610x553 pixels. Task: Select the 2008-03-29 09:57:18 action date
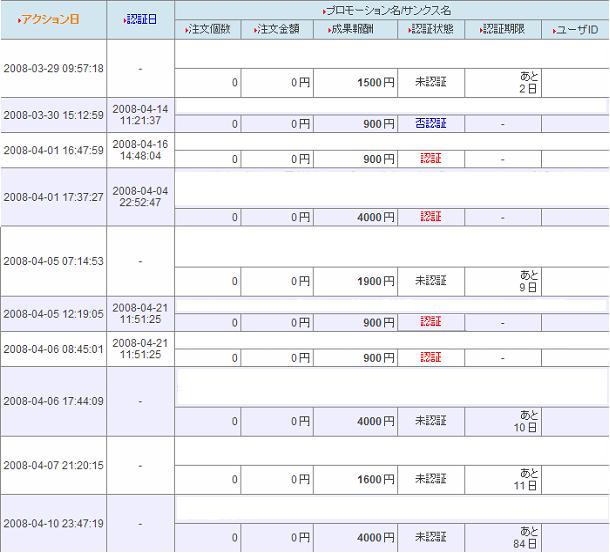tap(54, 68)
